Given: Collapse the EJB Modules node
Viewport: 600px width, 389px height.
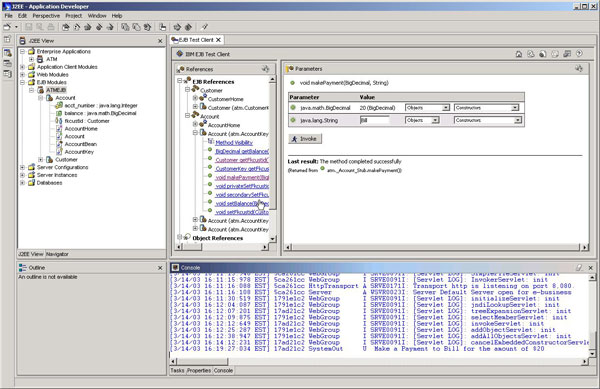Looking at the screenshot, I should 22,82.
